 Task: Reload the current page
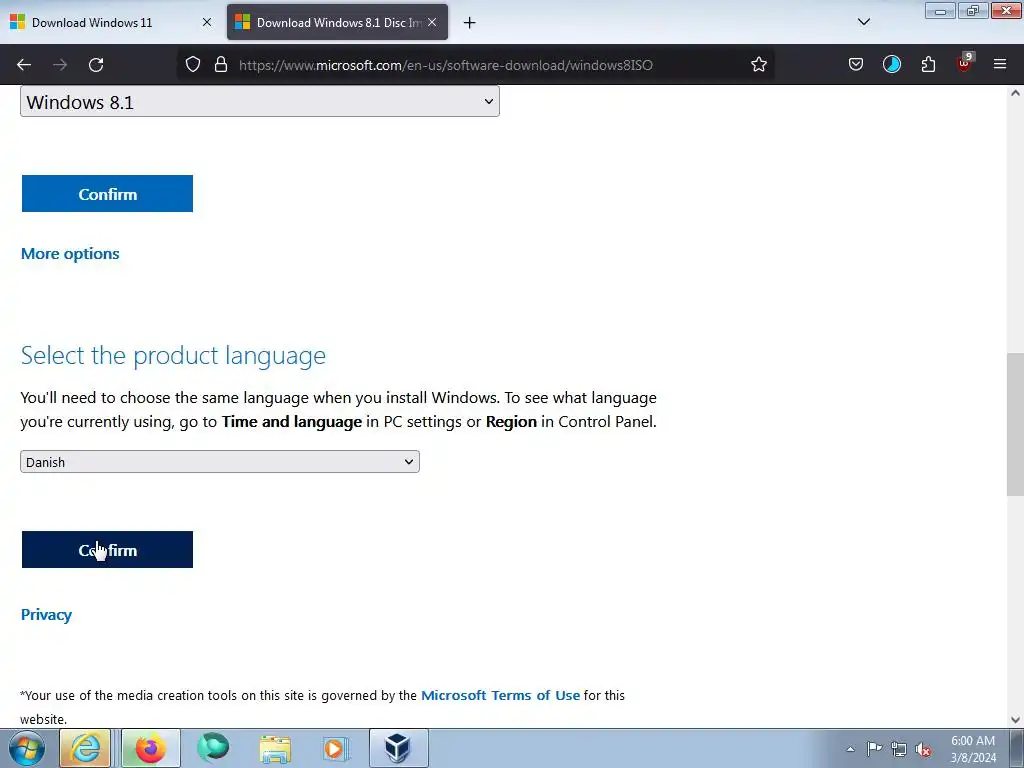(x=96, y=65)
